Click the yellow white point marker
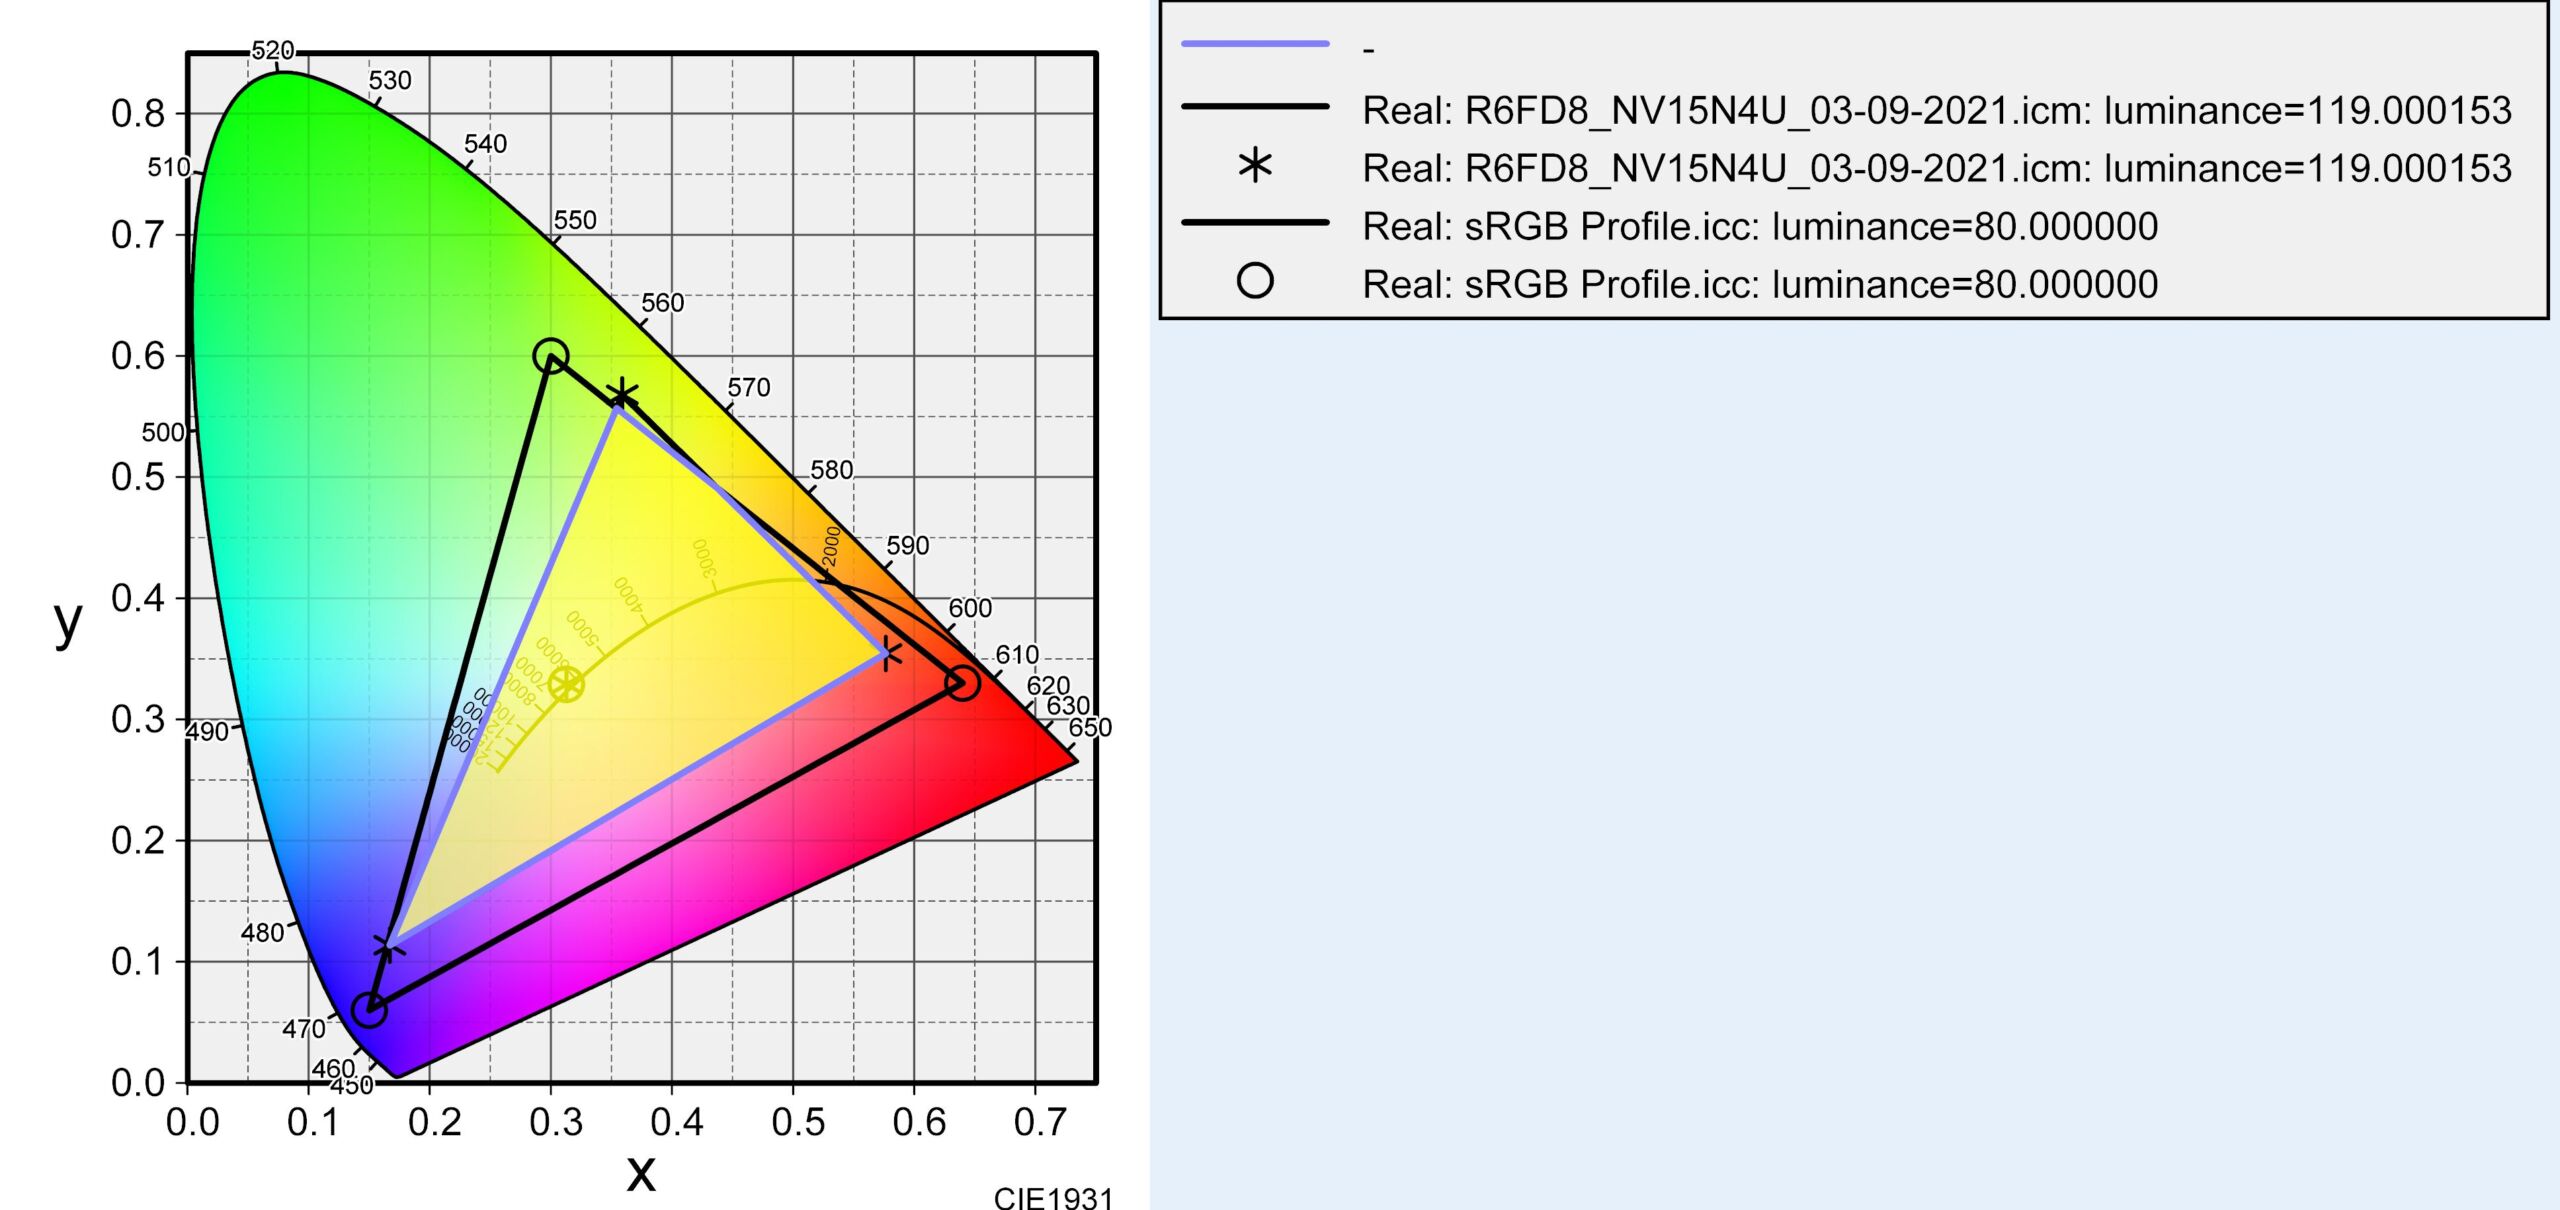Screen dimensions: 2560x1210 566,685
